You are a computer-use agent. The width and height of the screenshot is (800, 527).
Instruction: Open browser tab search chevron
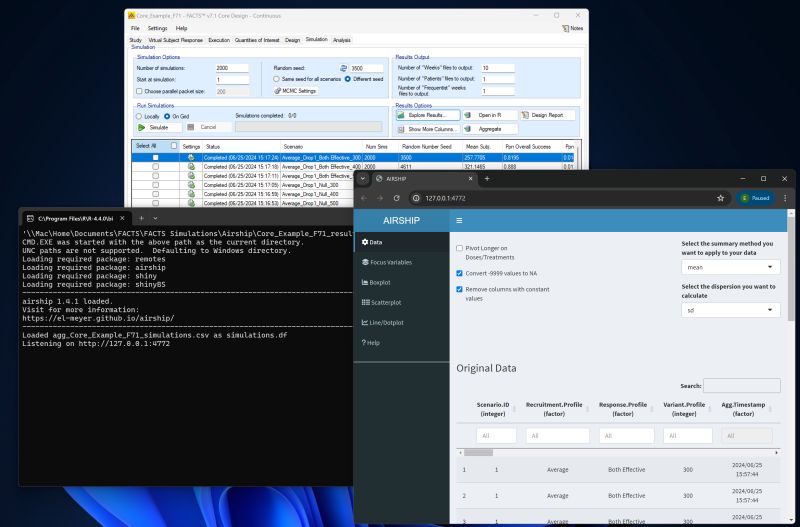[363, 179]
